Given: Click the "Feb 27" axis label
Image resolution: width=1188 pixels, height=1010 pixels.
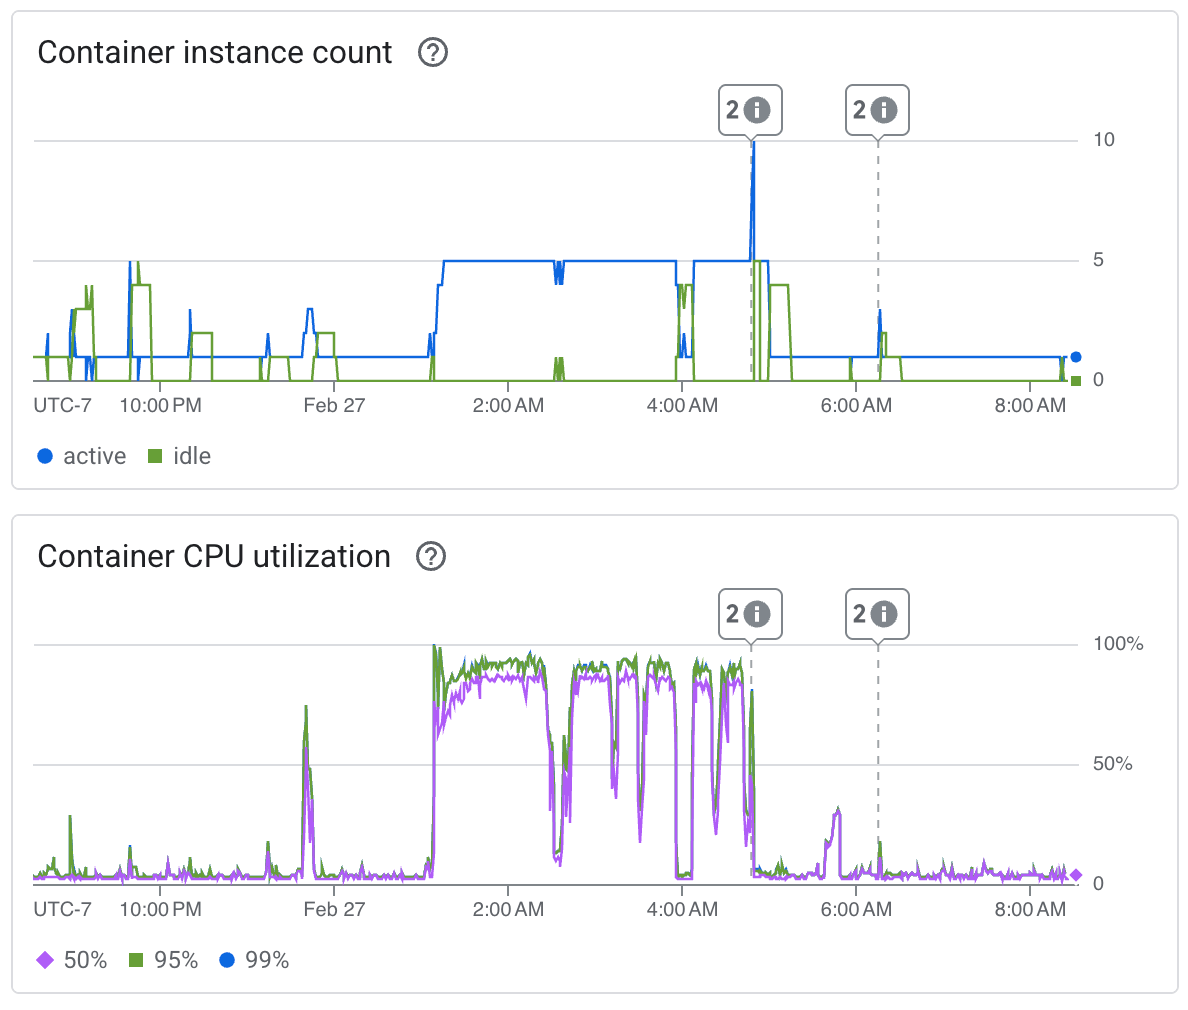Looking at the screenshot, I should pyautogui.click(x=334, y=406).
